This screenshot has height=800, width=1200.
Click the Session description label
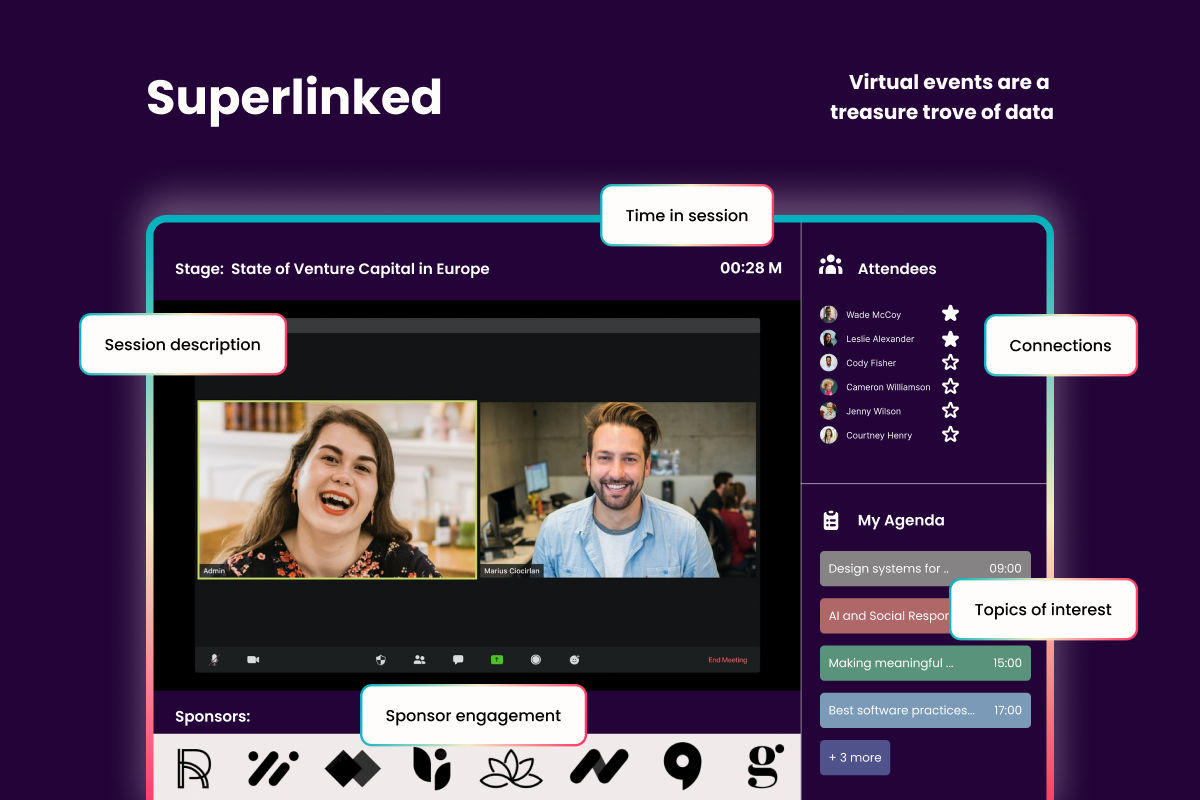(183, 345)
